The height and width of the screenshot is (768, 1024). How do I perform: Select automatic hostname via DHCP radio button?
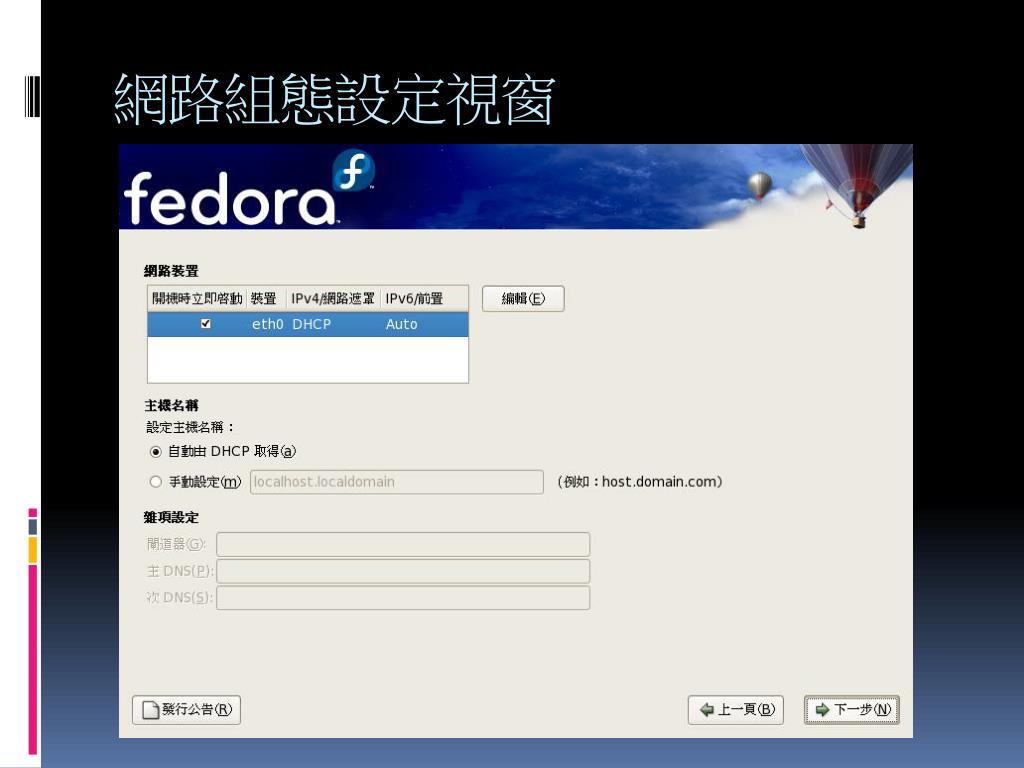155,452
